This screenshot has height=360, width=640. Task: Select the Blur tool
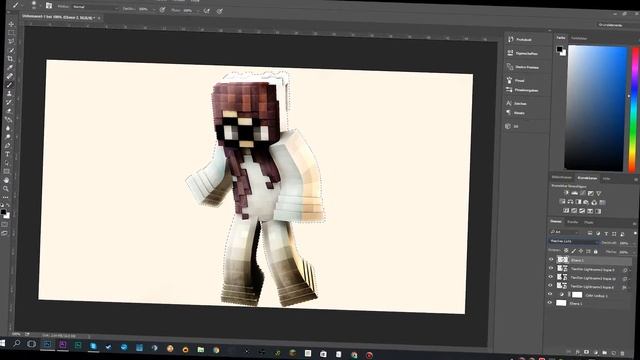(x=8, y=128)
